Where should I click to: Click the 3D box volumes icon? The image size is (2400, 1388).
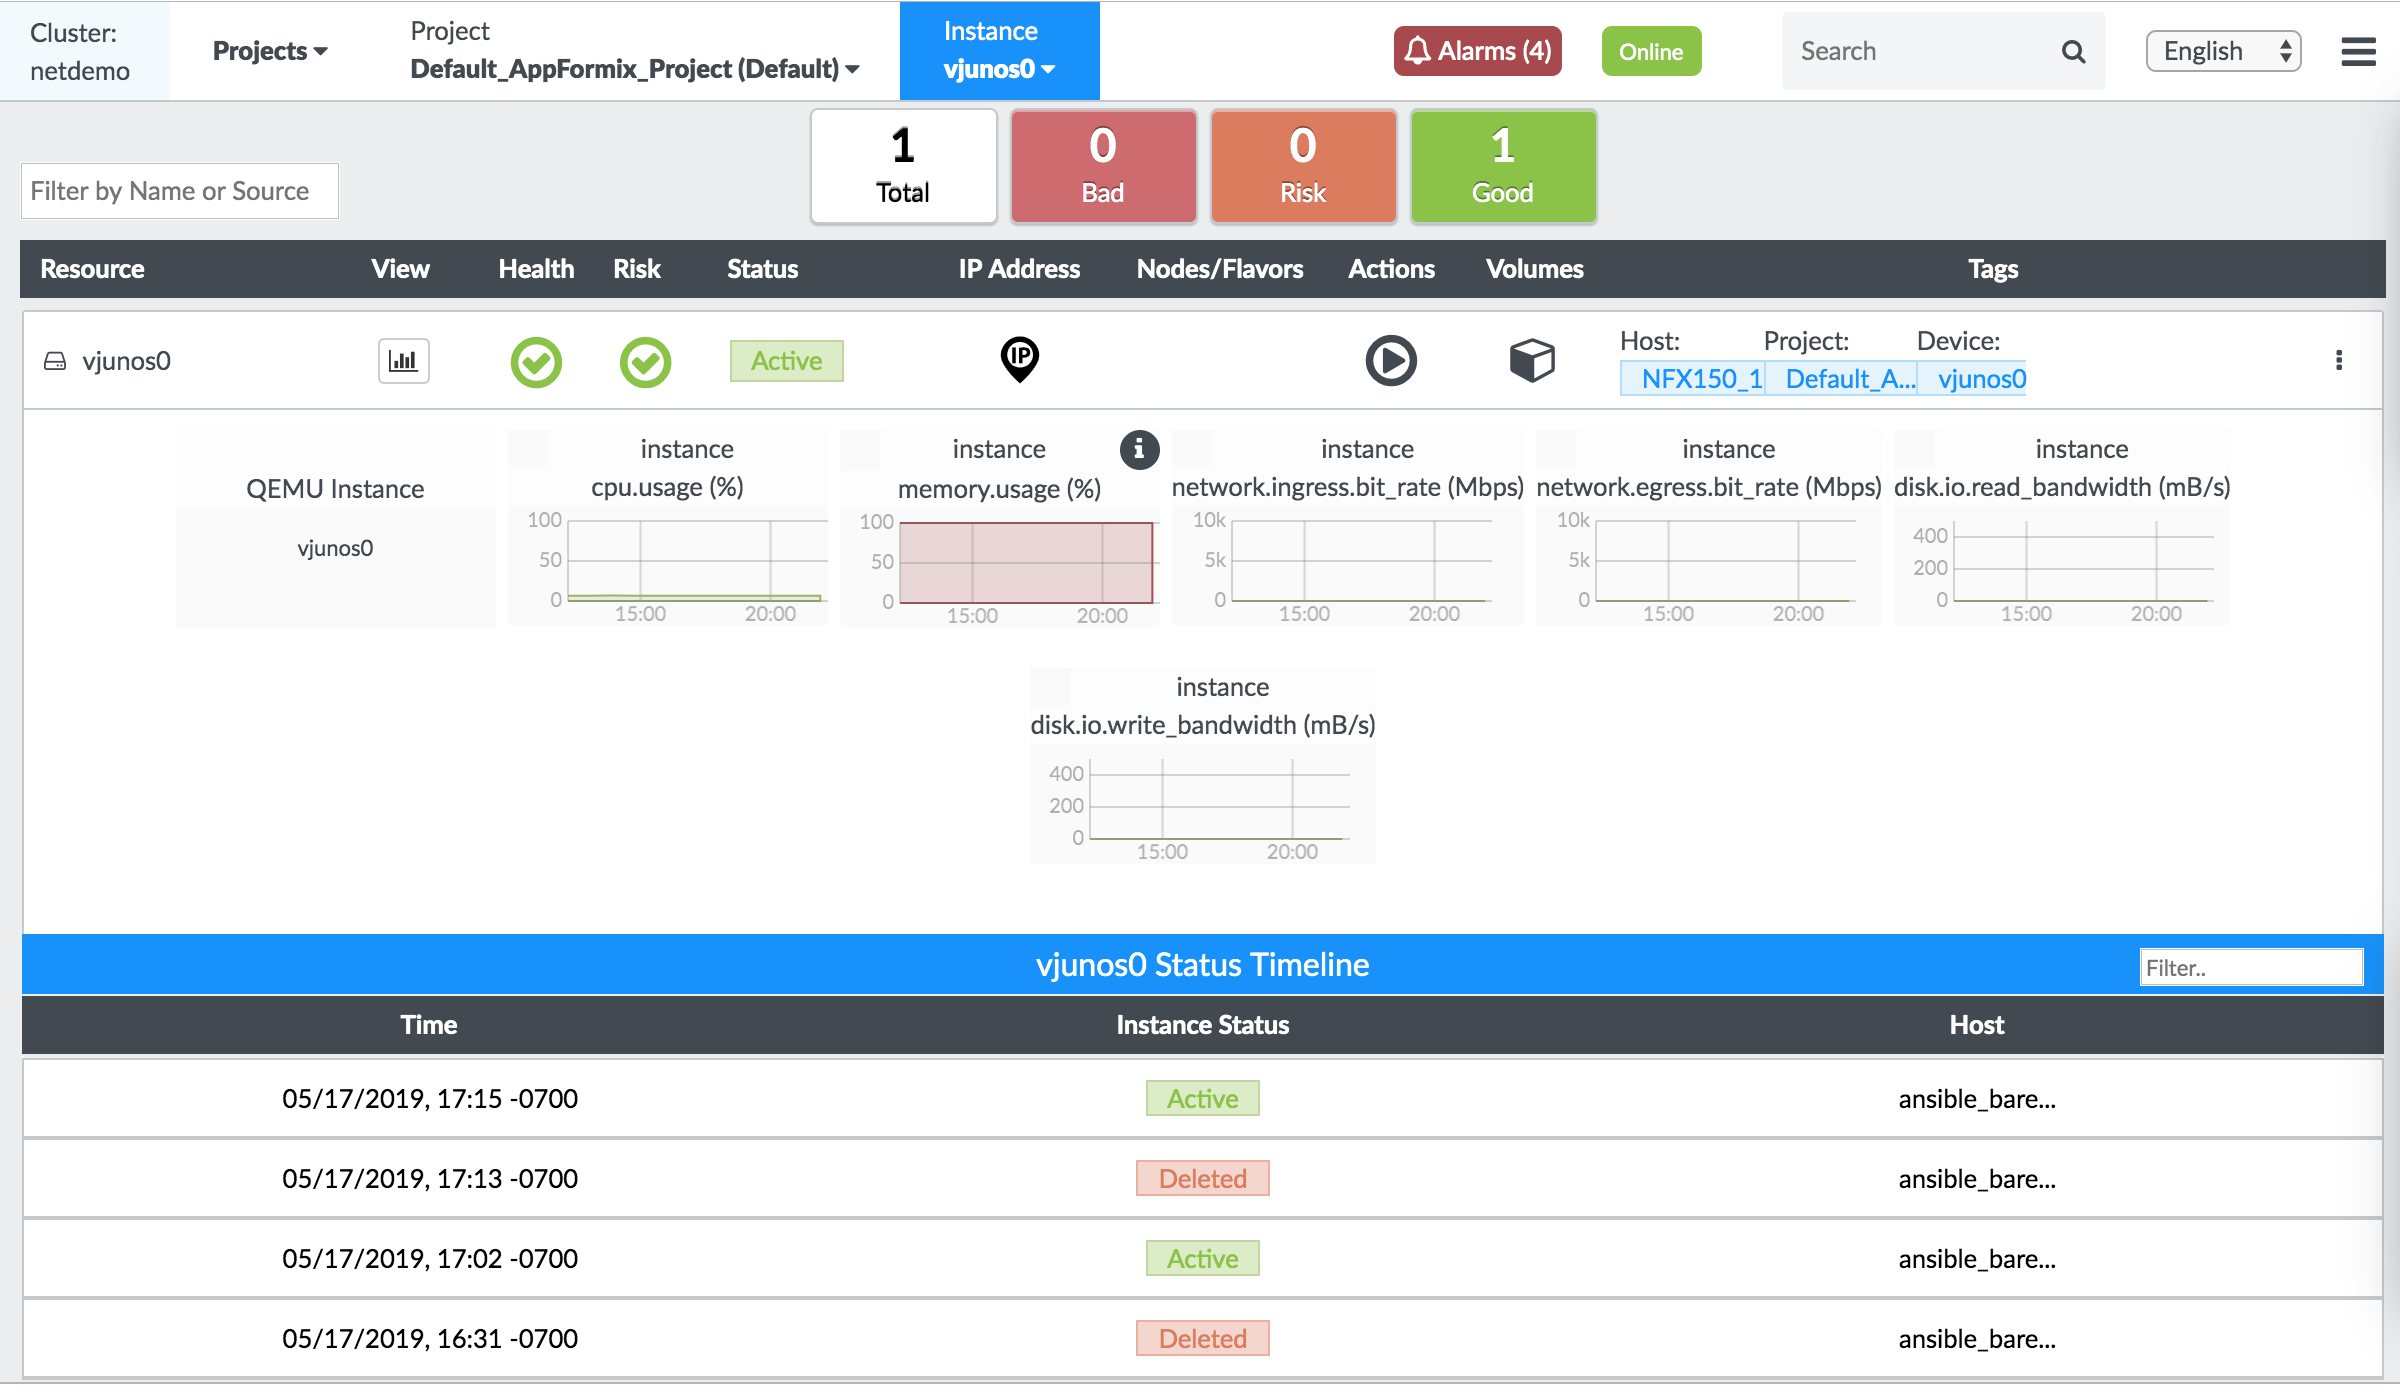1530,360
